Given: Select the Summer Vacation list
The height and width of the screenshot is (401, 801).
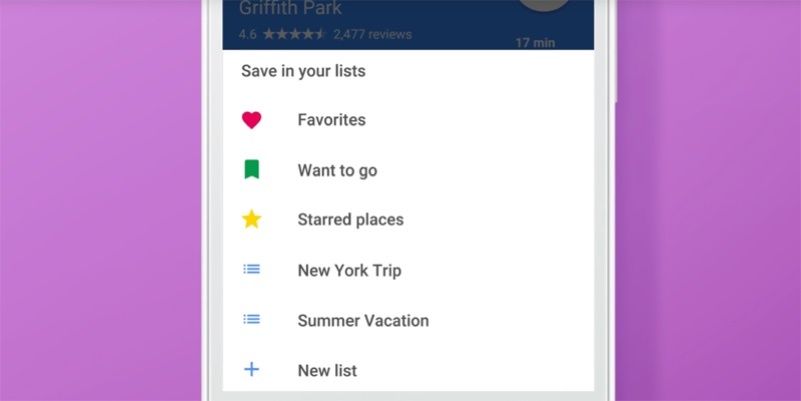Looking at the screenshot, I should [363, 321].
